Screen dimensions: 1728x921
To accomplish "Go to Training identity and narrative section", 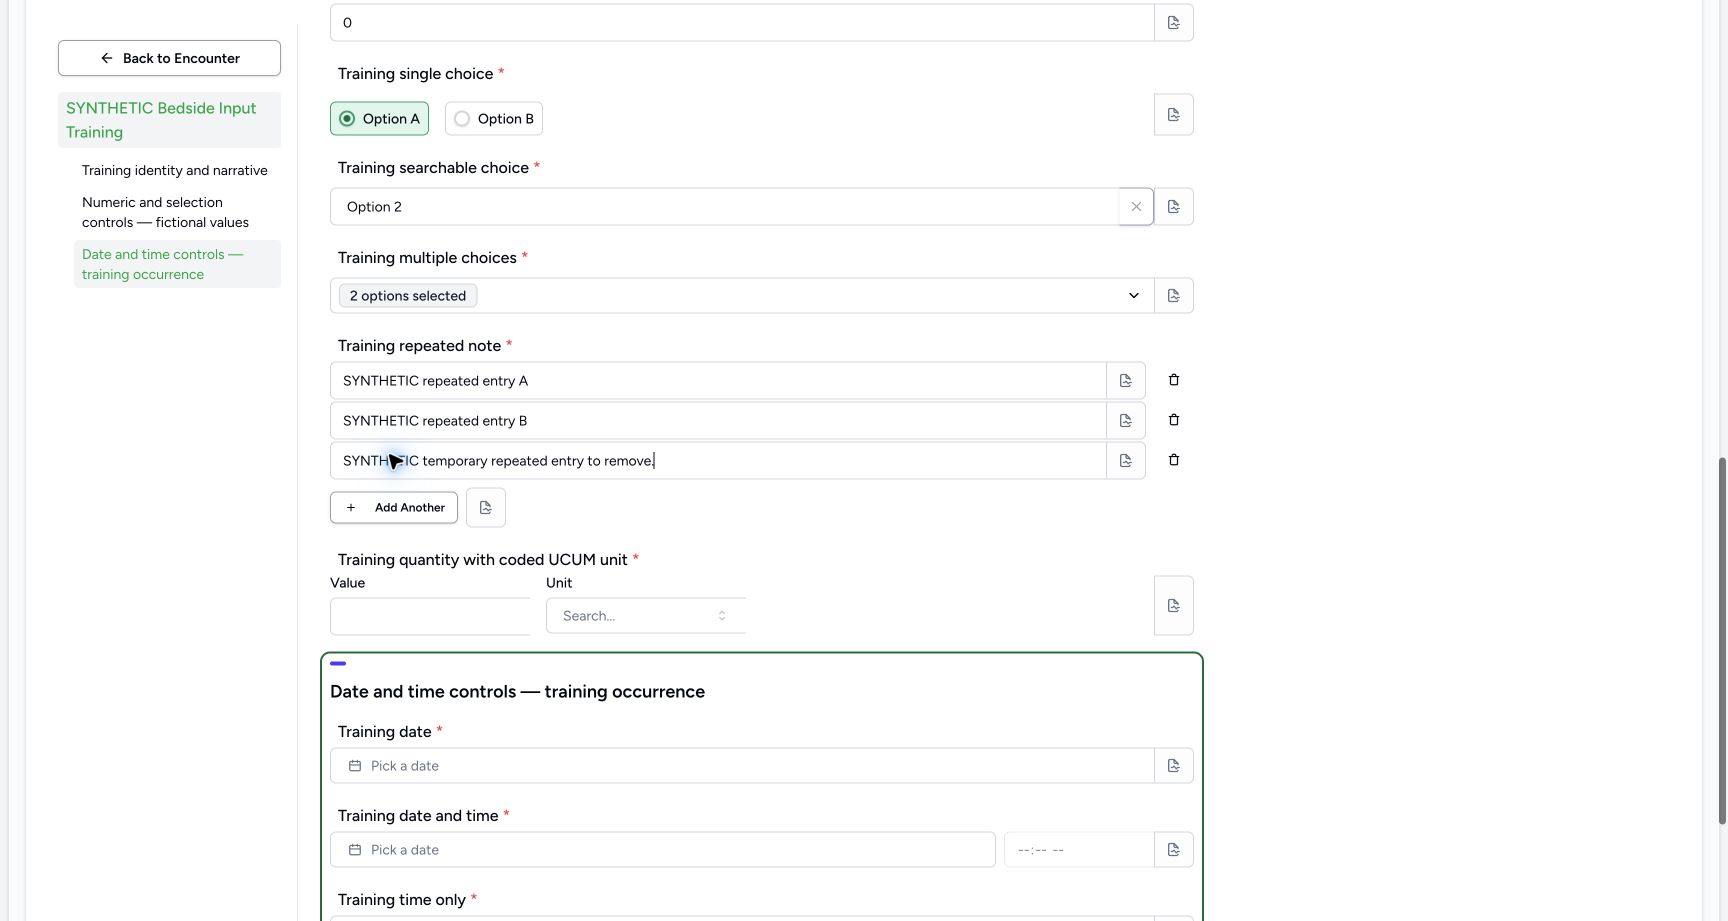I will pyautogui.click(x=175, y=171).
